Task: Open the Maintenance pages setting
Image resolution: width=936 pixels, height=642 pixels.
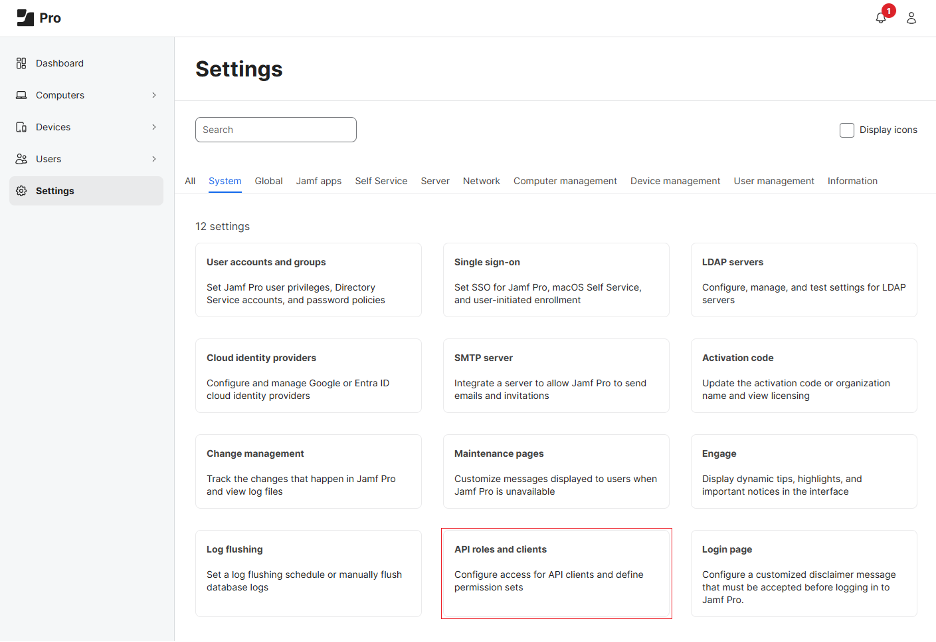Action: (x=556, y=472)
